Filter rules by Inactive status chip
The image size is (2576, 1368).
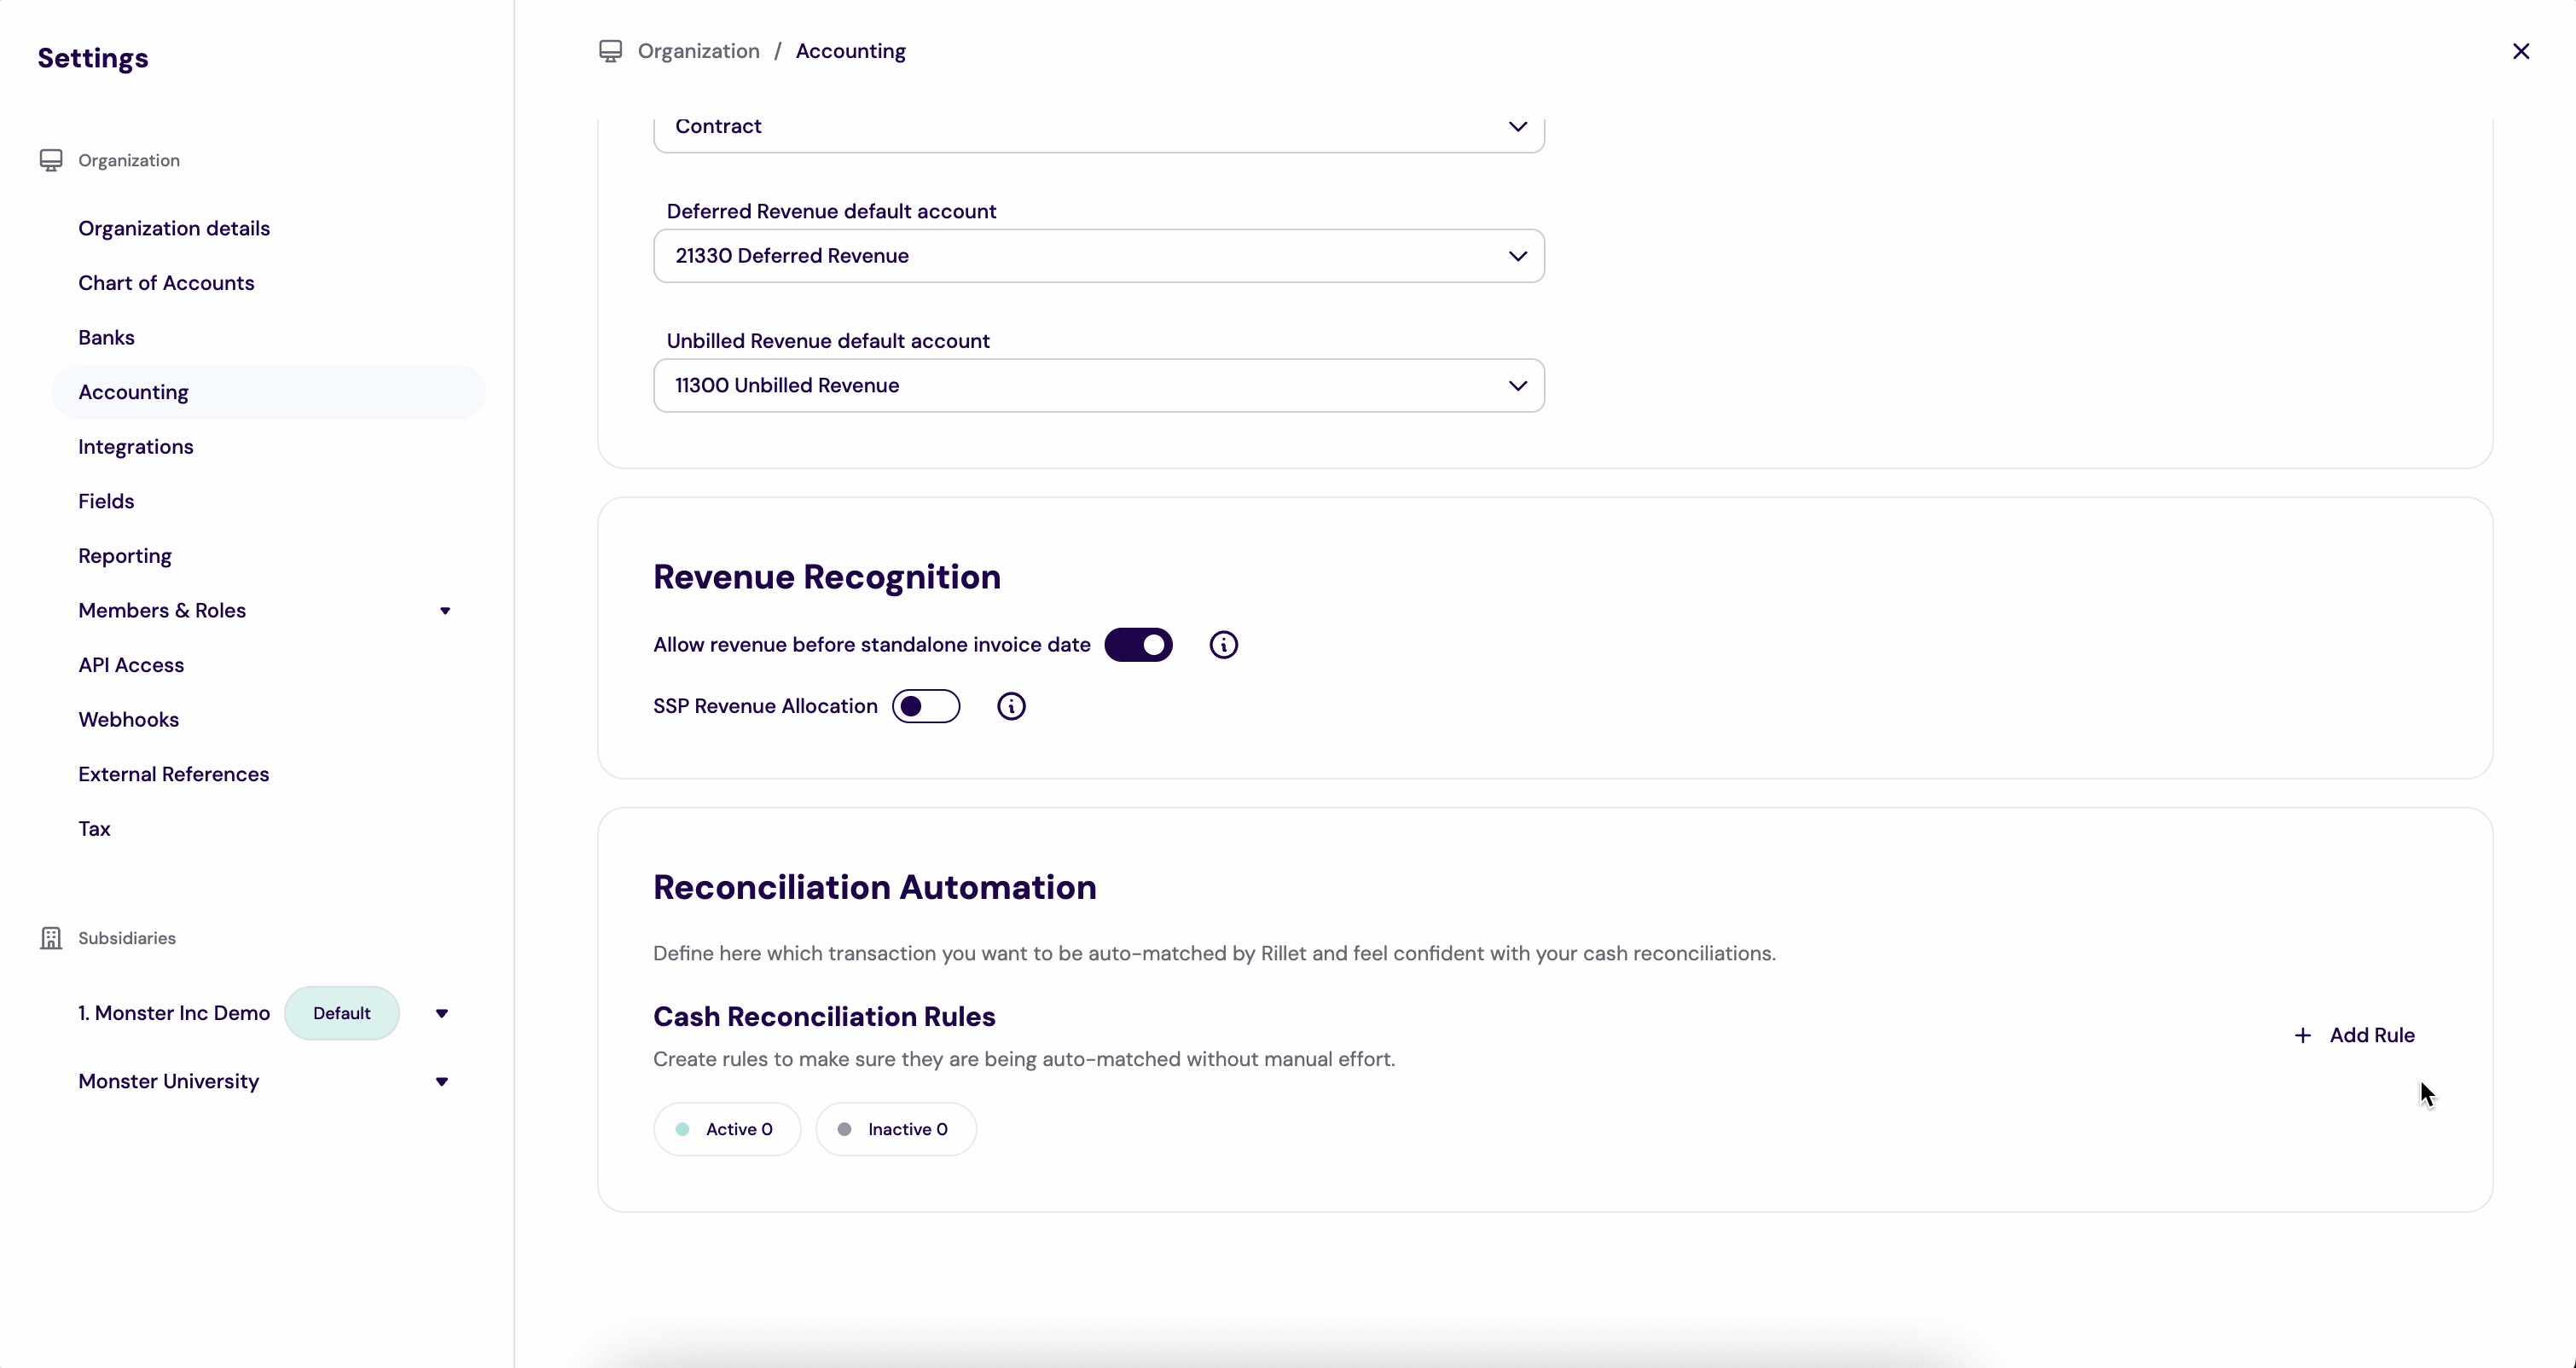tap(895, 1129)
